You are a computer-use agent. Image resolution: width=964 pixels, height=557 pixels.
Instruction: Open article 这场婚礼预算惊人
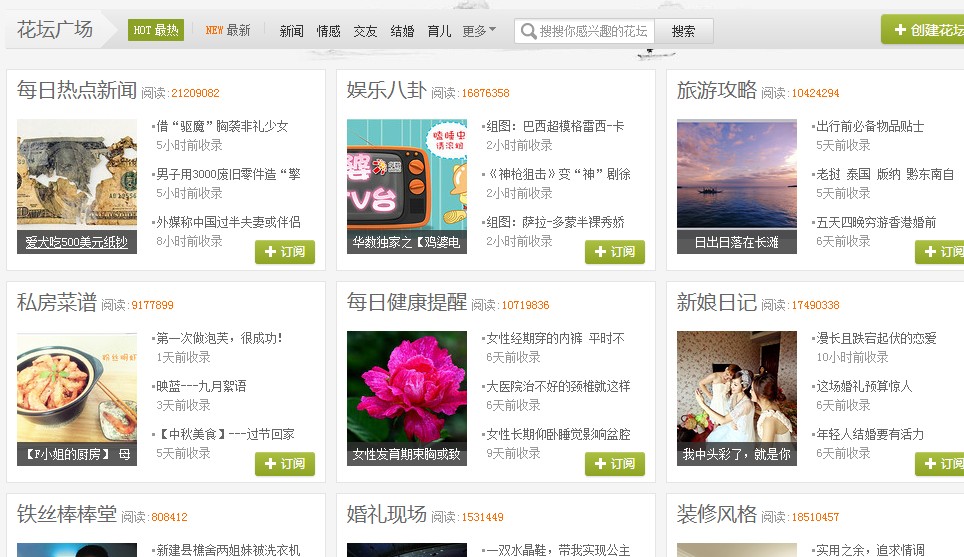pyautogui.click(x=864, y=386)
